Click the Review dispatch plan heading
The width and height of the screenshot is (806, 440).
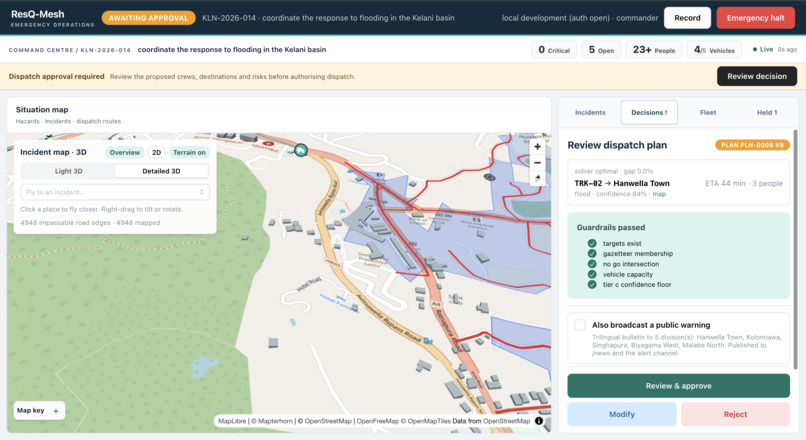(617, 145)
